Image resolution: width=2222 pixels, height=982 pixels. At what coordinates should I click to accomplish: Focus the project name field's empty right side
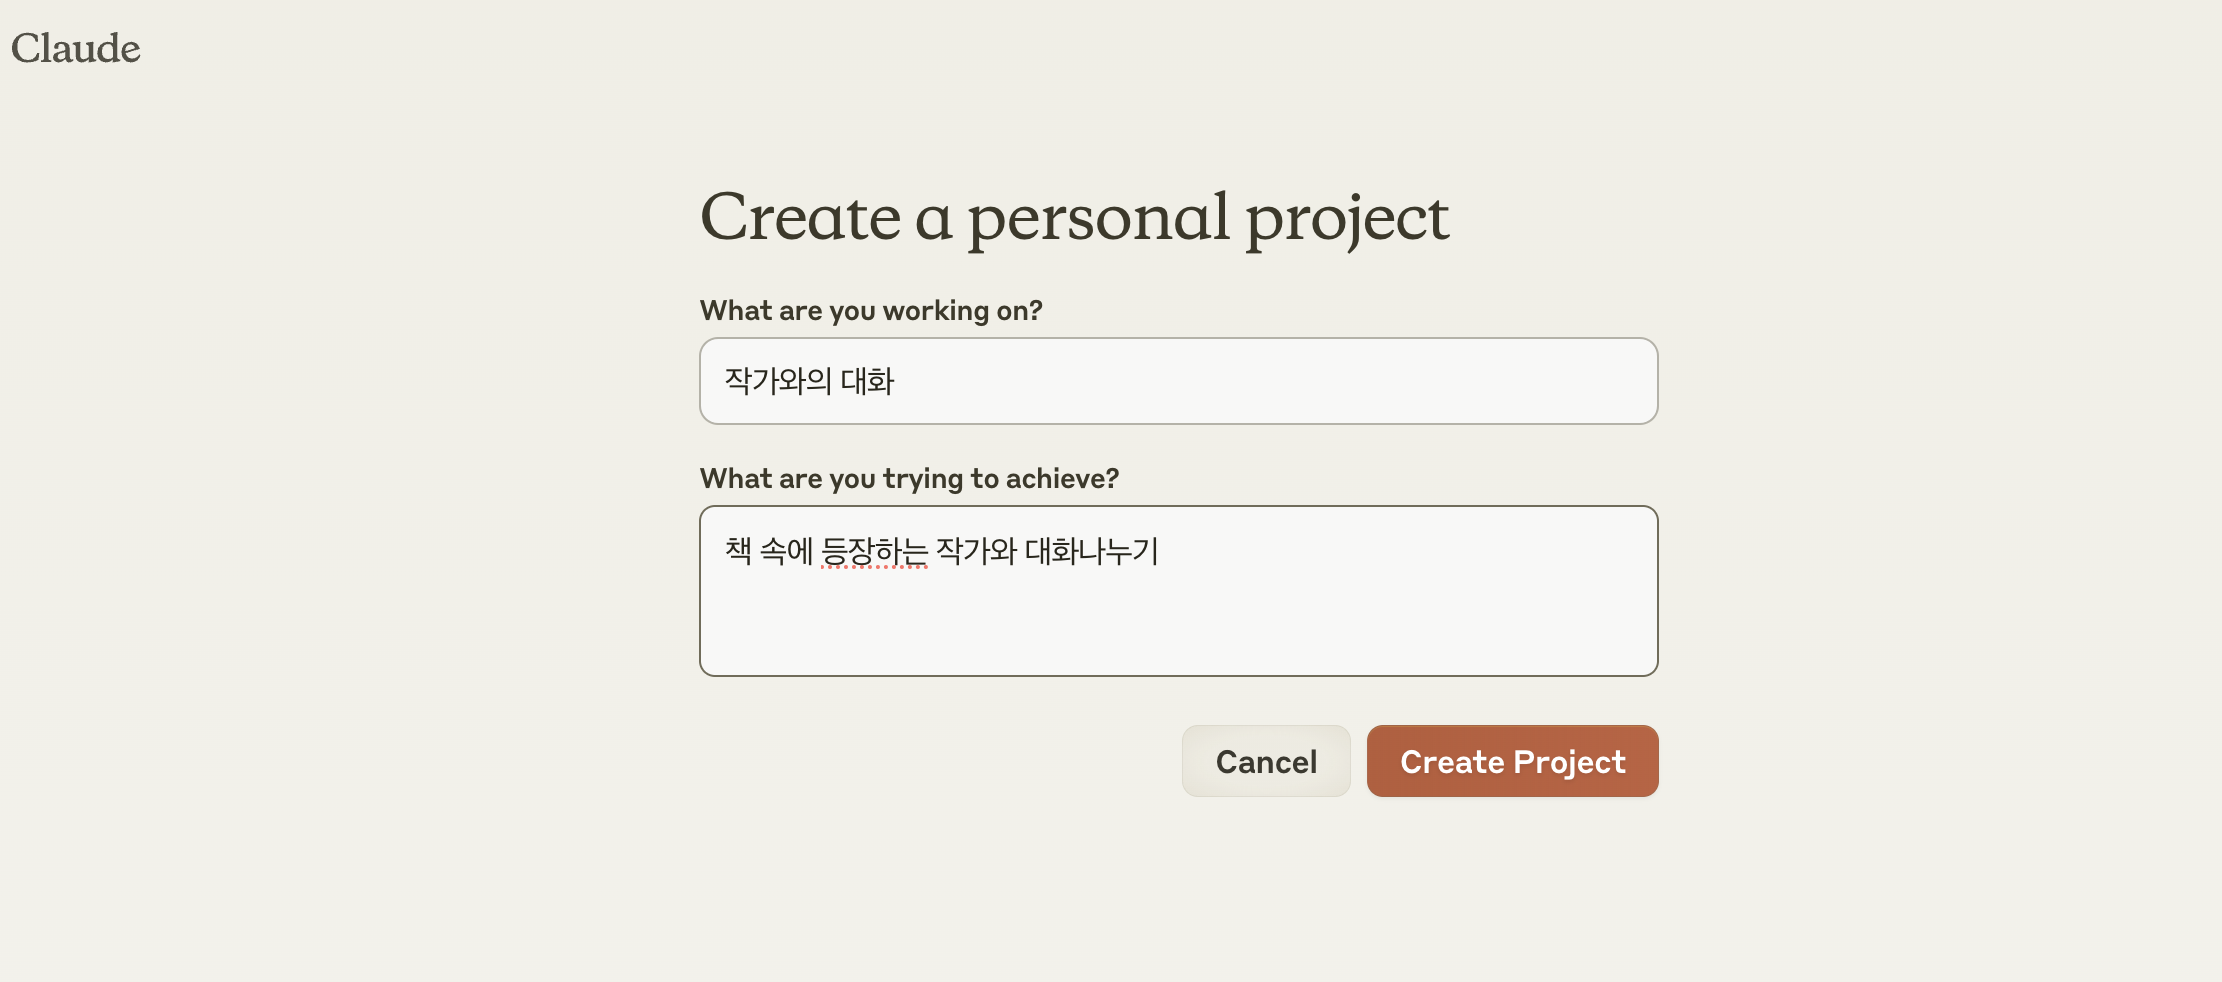point(1300,381)
